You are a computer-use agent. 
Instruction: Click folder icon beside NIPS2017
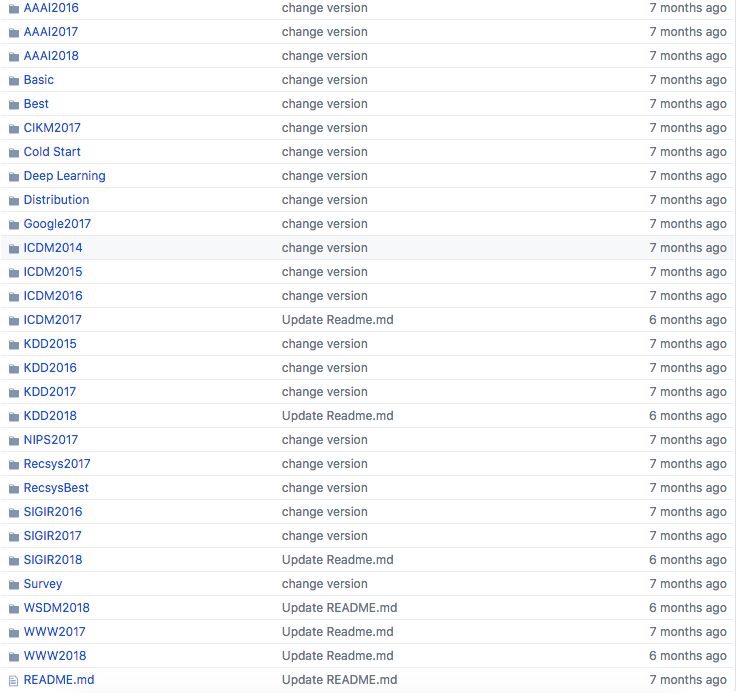point(14,441)
